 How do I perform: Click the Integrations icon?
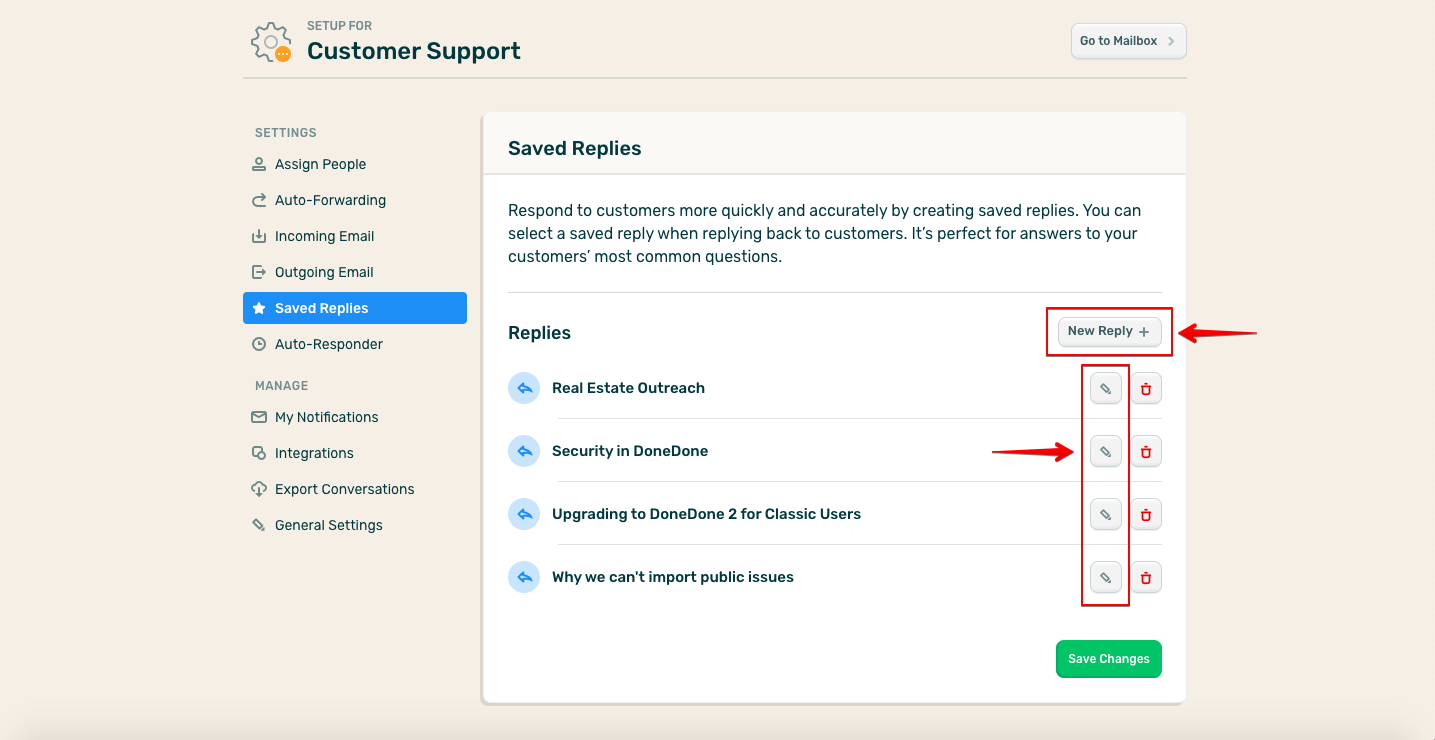(x=259, y=453)
